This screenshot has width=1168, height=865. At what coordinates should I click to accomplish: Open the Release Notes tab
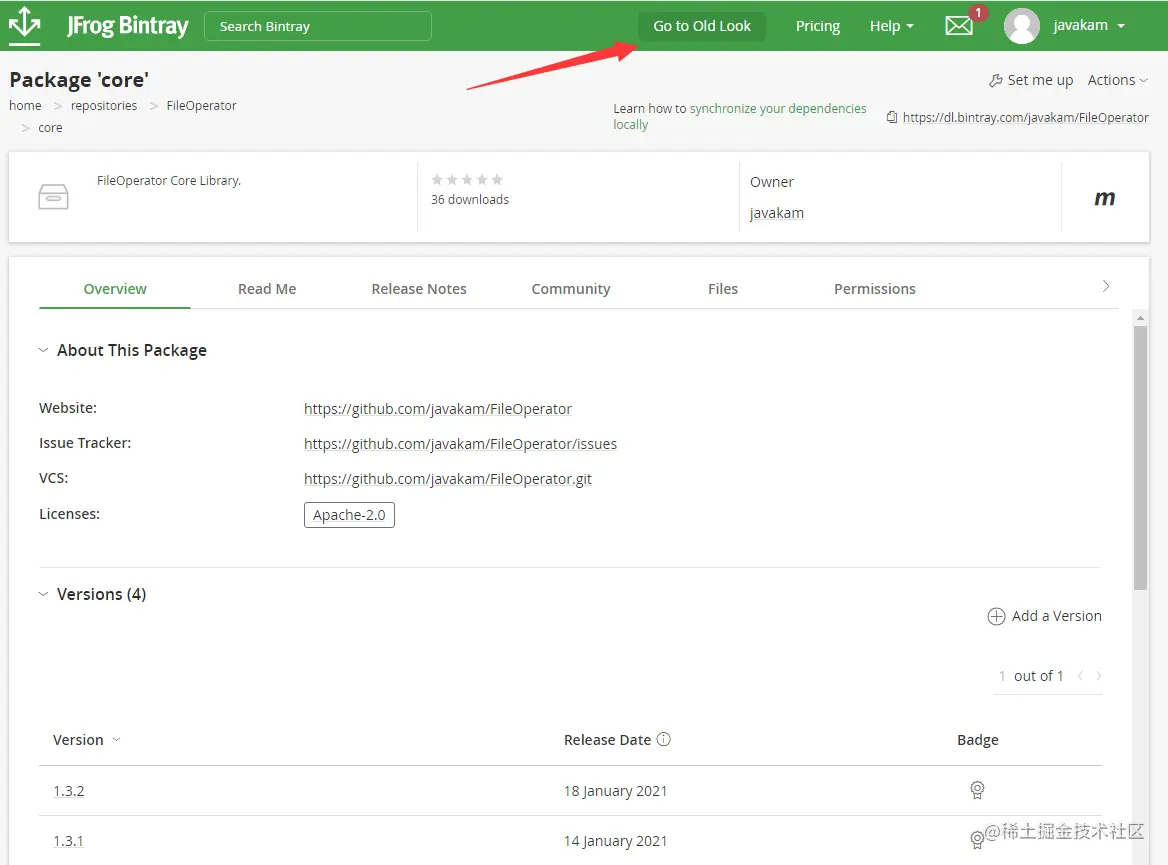coord(419,288)
